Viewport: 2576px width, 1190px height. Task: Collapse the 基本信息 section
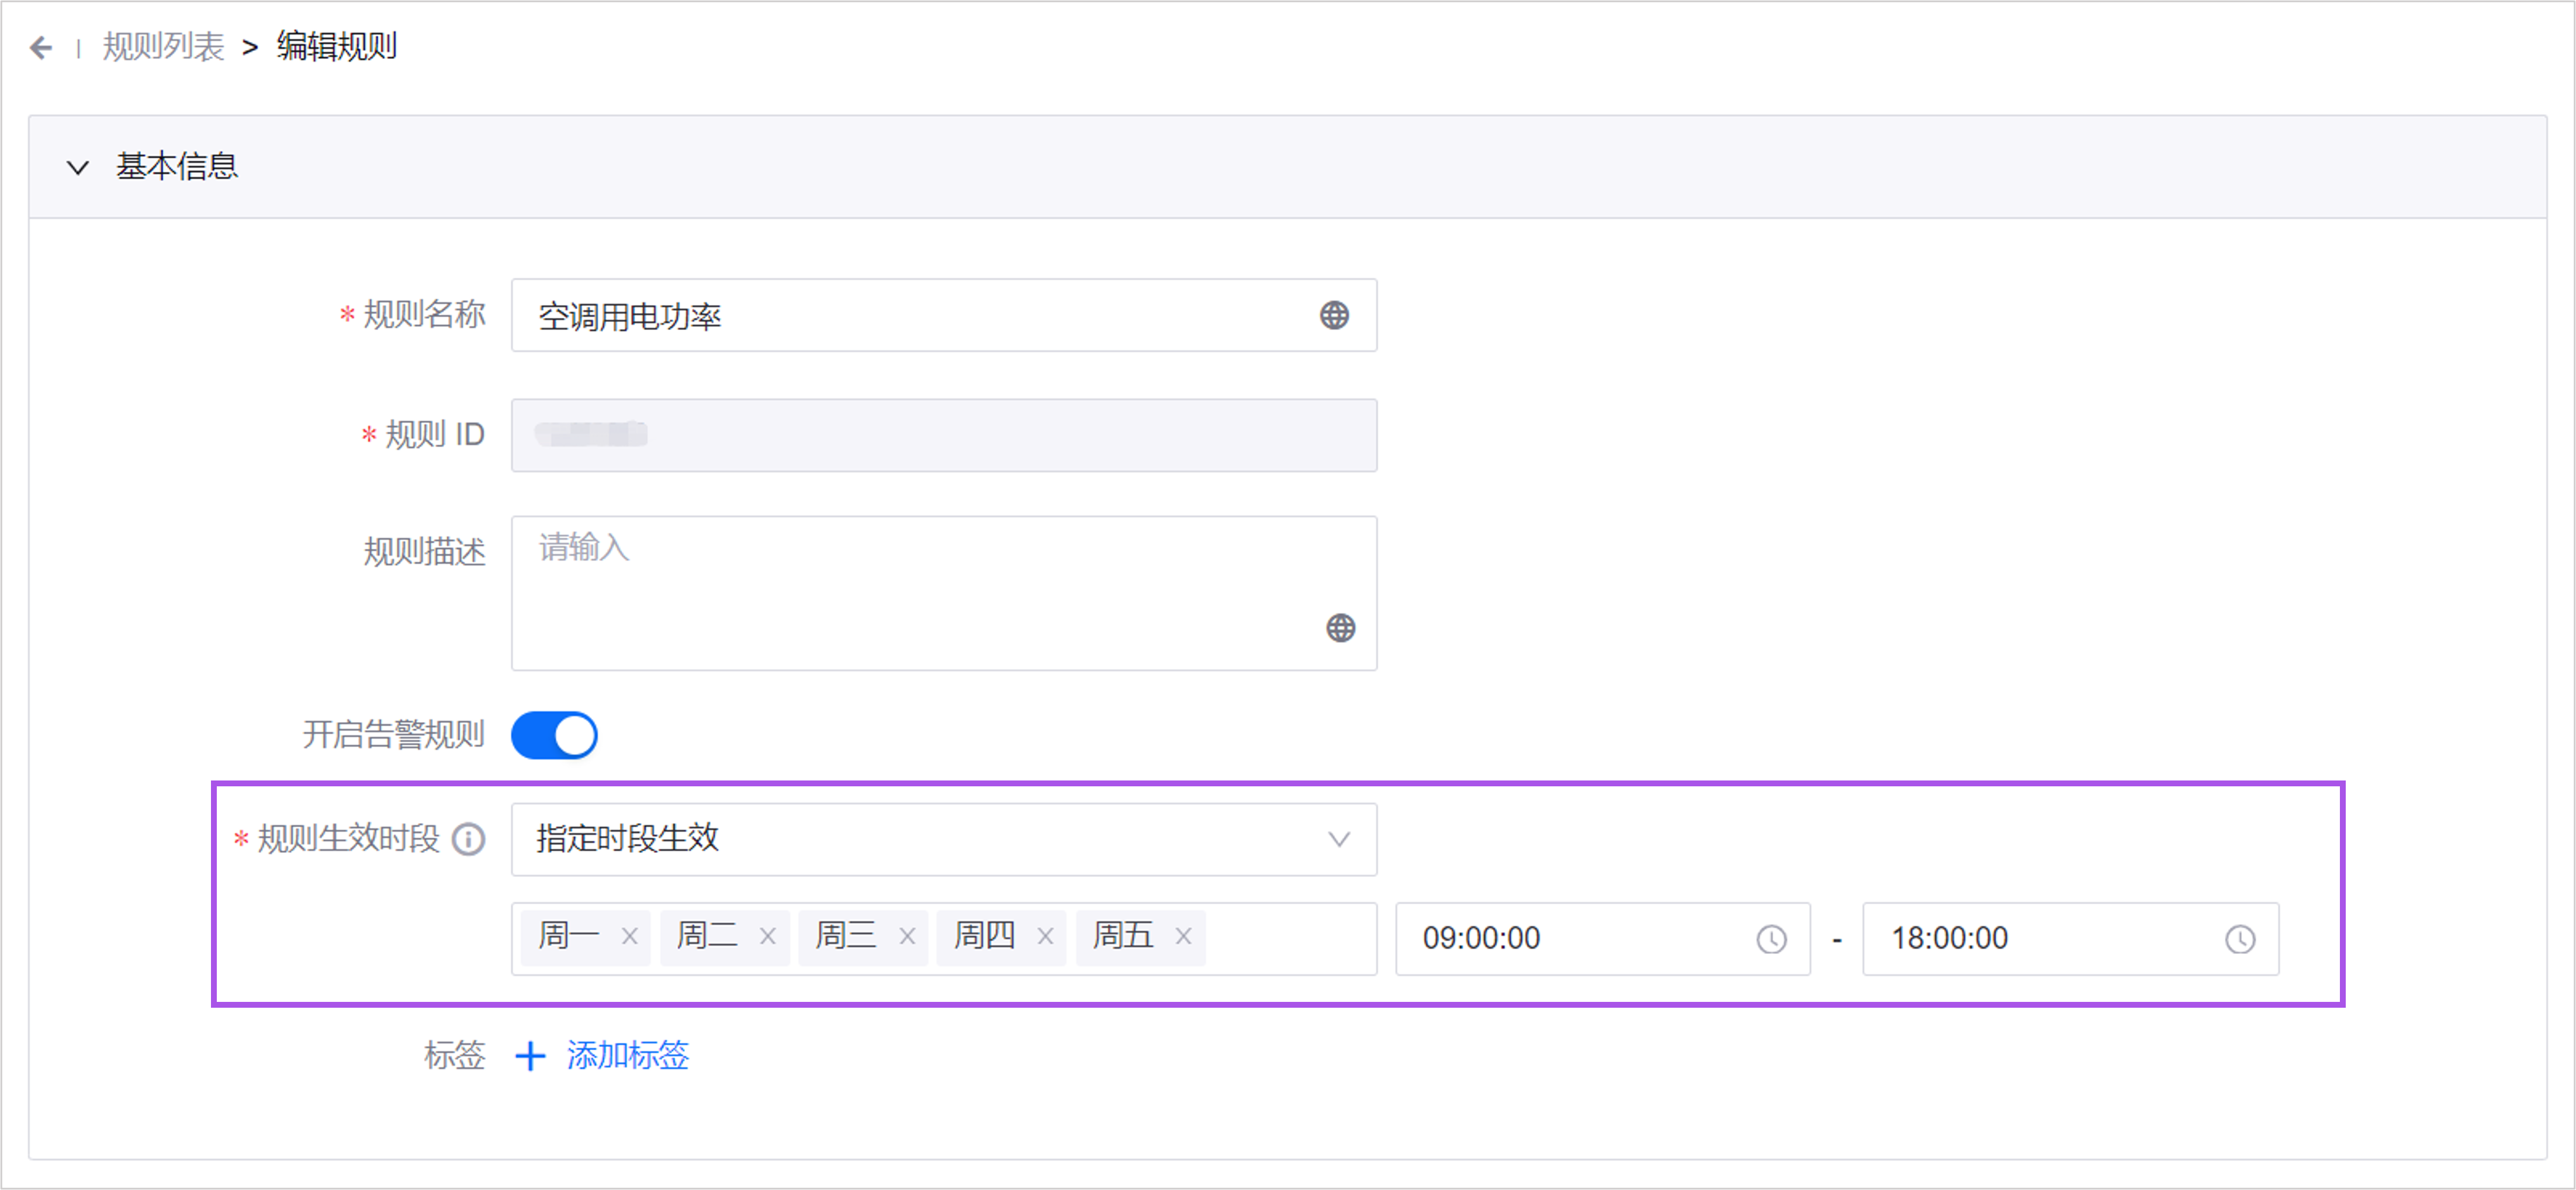(78, 167)
